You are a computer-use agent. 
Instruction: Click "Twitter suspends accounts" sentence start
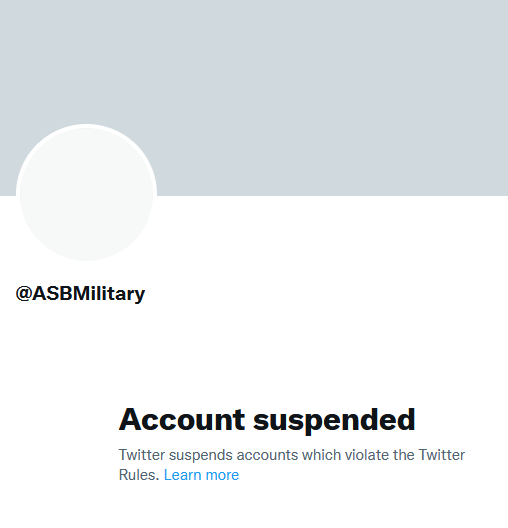point(208,455)
